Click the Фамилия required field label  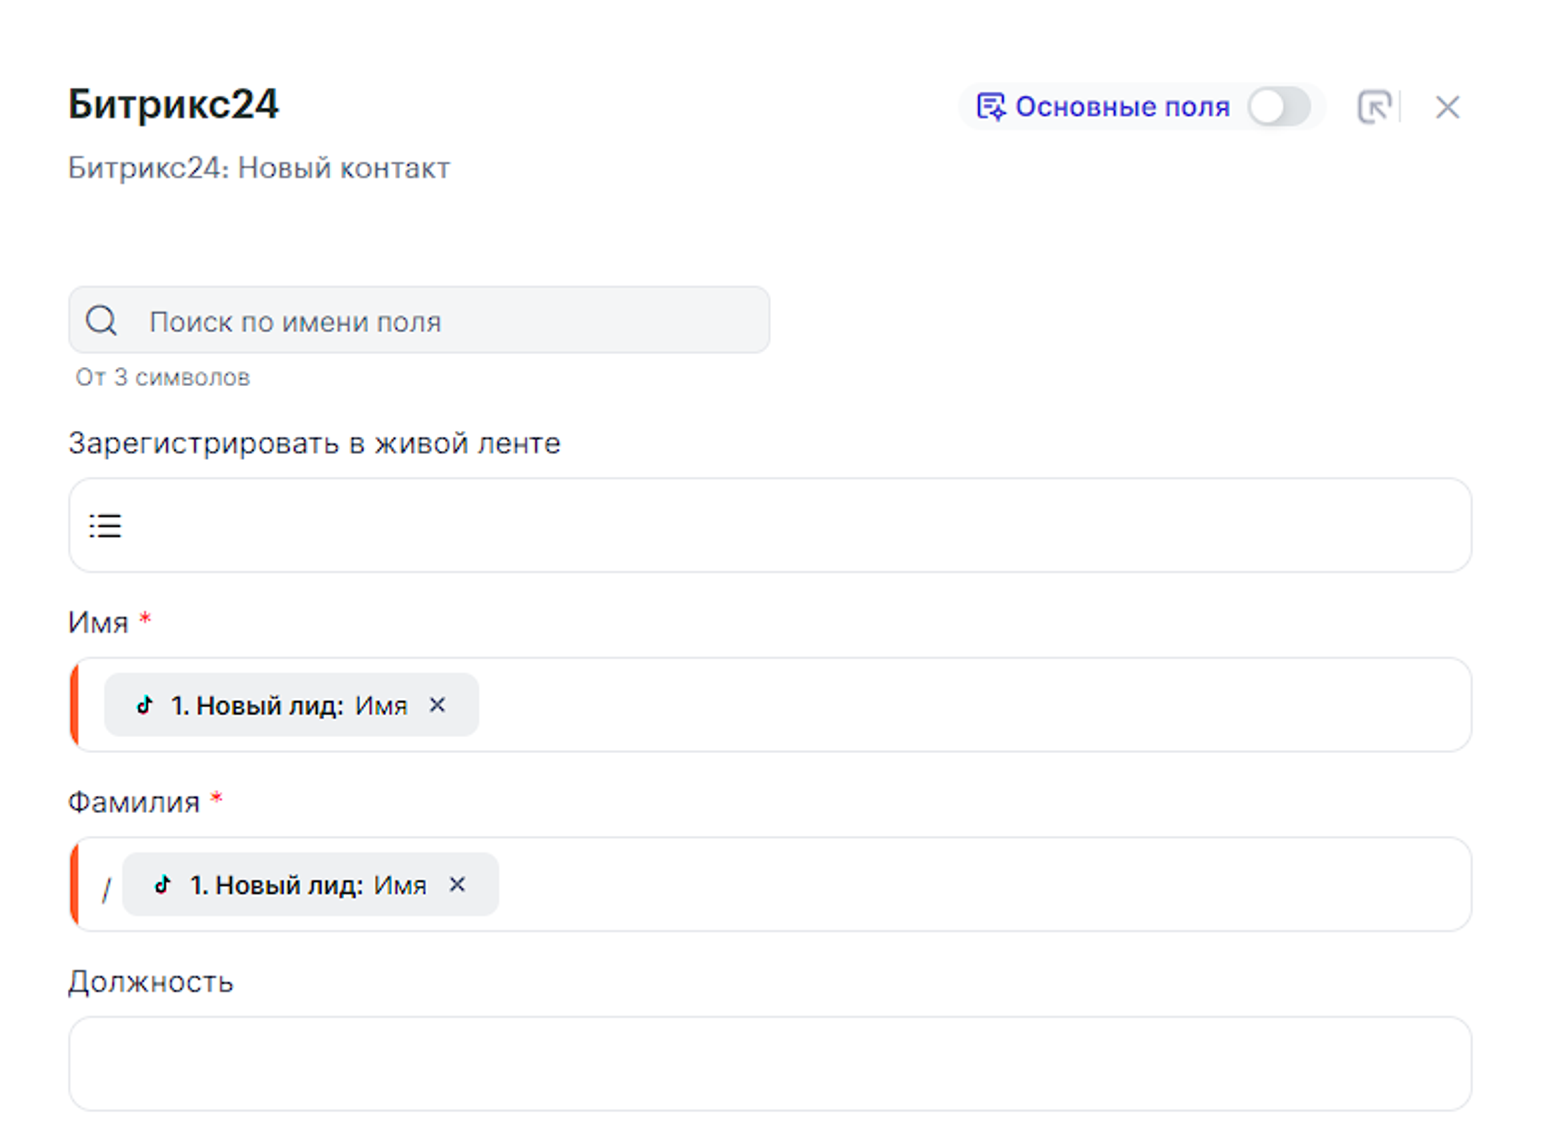[x=145, y=802]
